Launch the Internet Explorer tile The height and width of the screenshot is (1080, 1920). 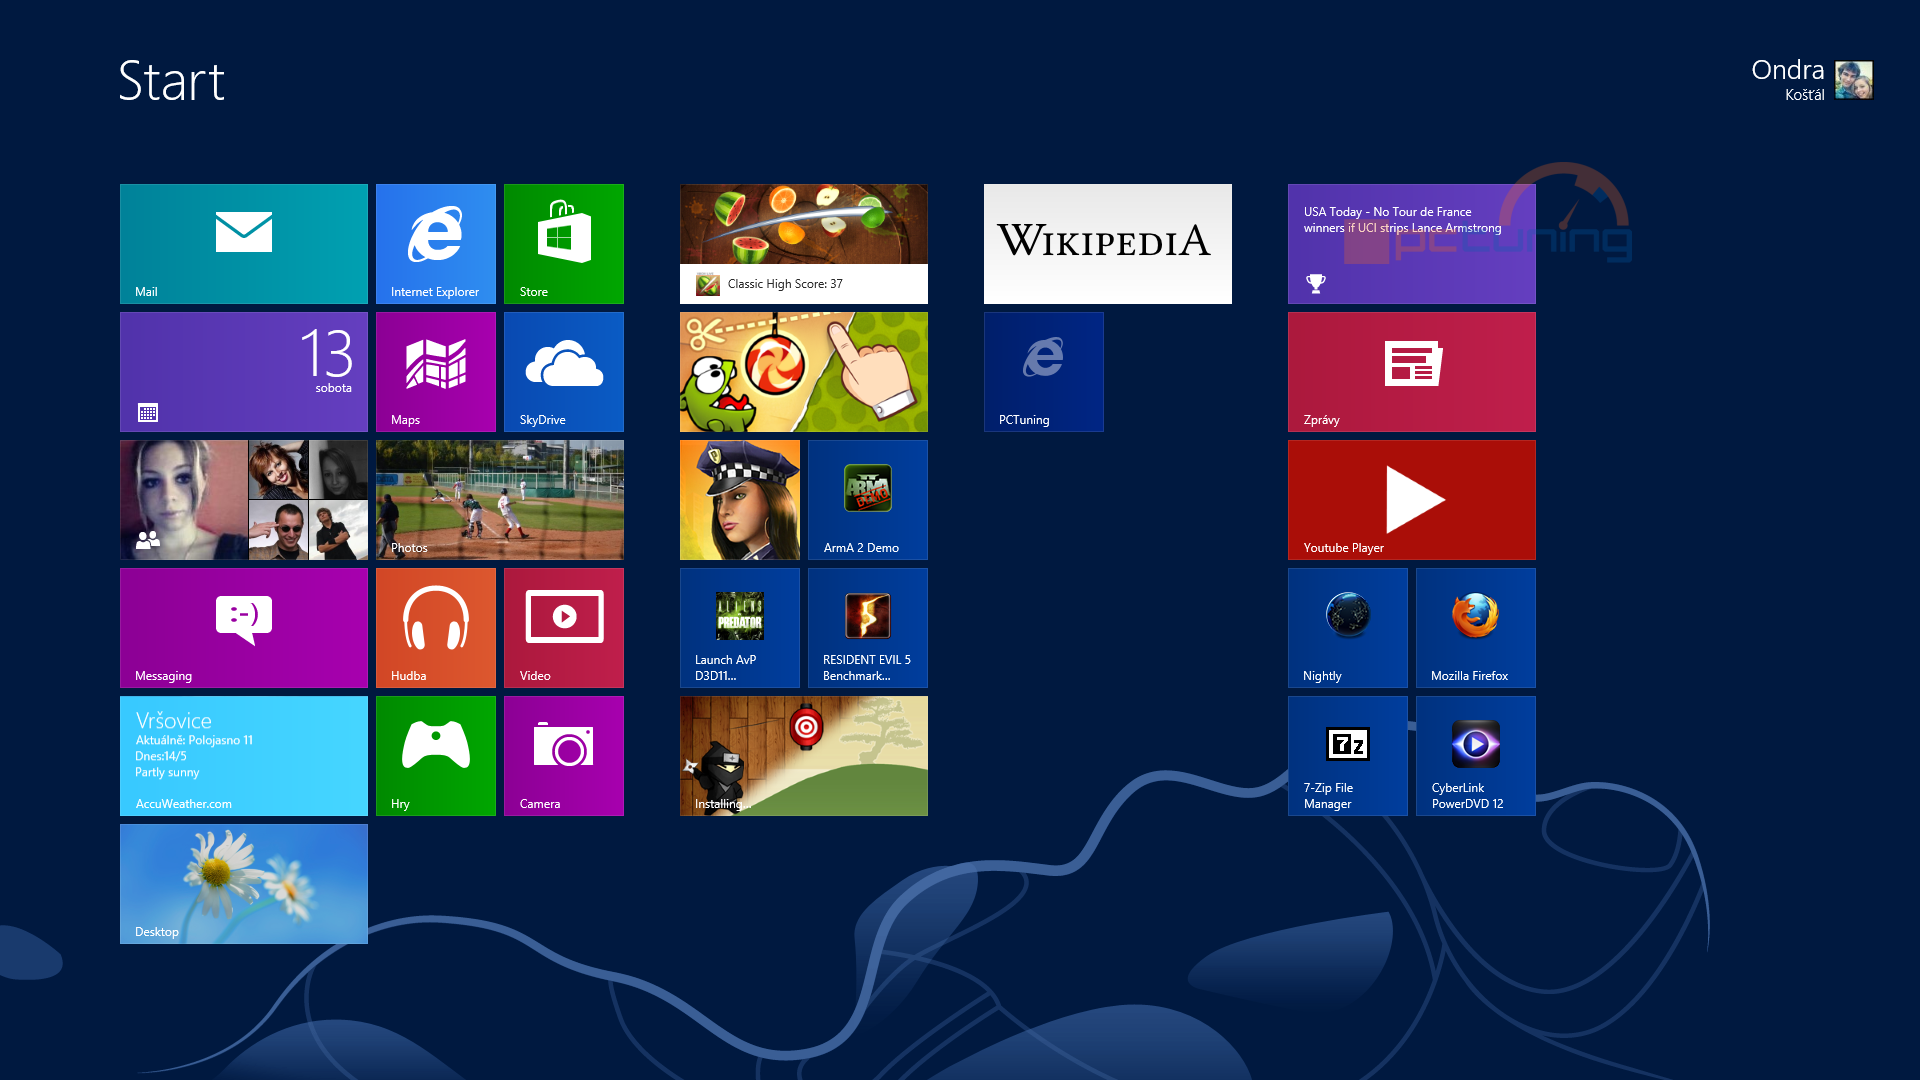(436, 244)
